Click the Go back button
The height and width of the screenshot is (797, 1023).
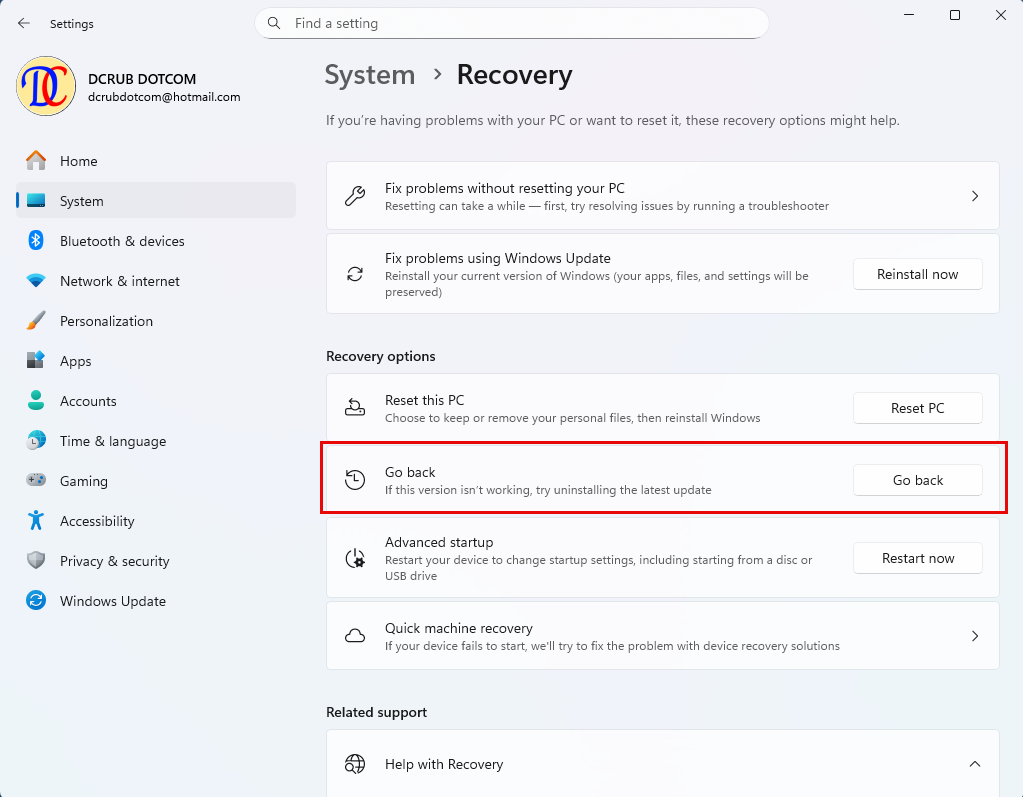(x=917, y=480)
